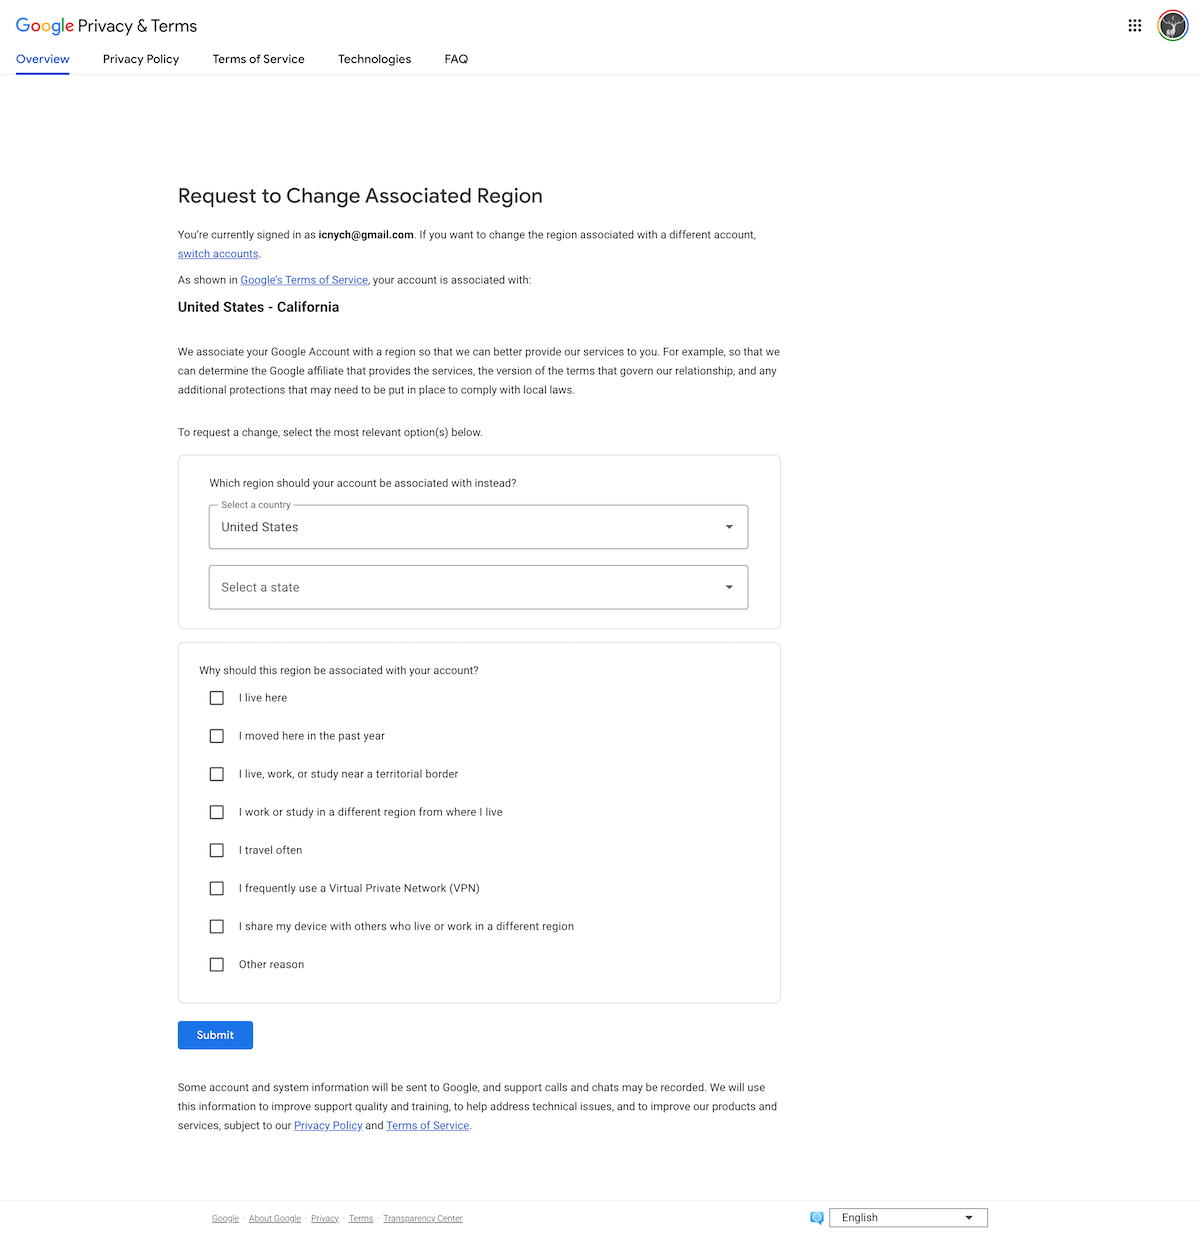This screenshot has height=1236, width=1200.
Task: Check the 'I live here' checkbox
Action: (216, 697)
